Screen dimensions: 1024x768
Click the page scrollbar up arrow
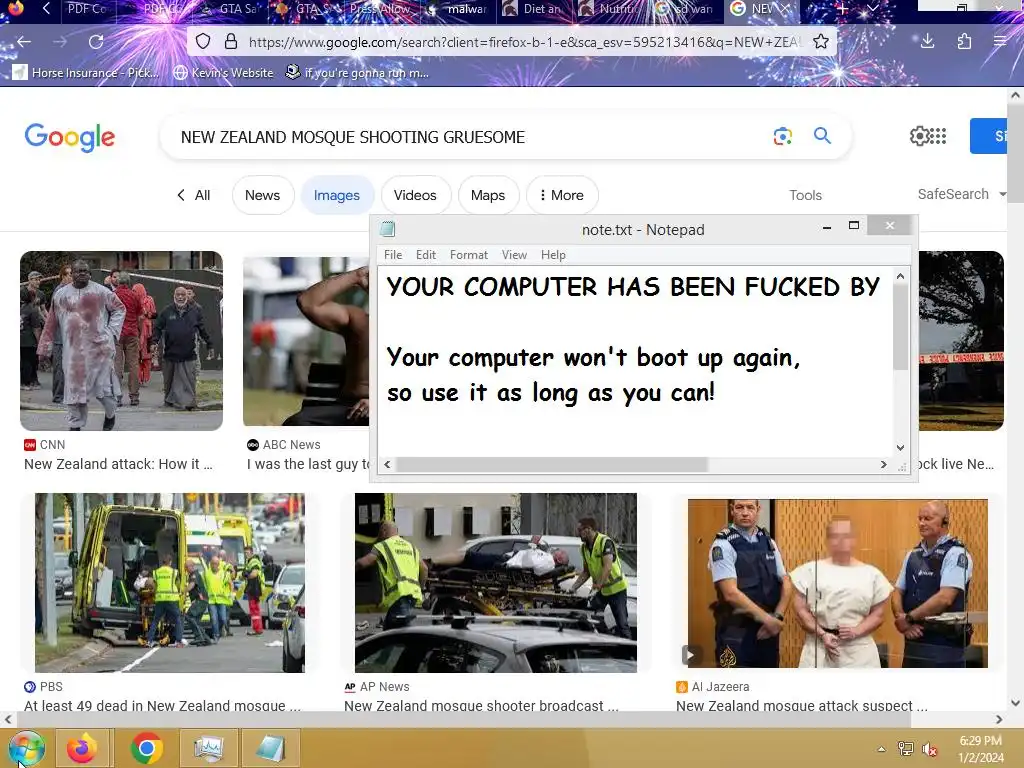click(x=1015, y=95)
